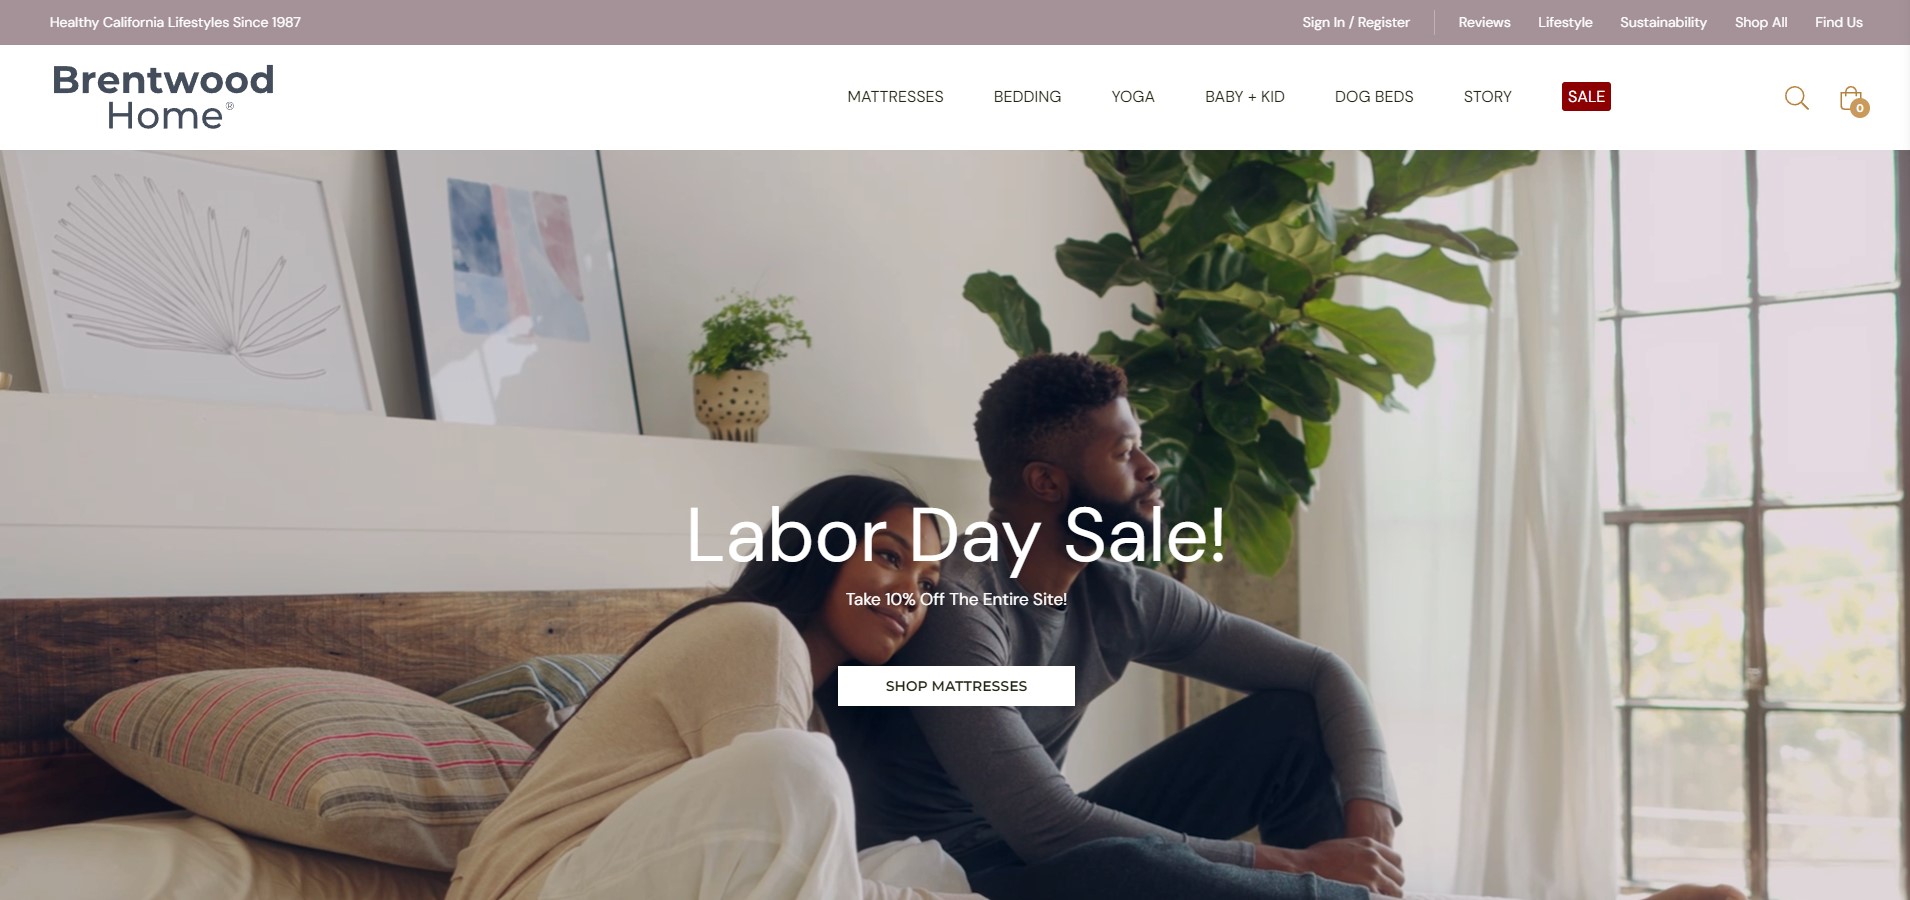Click the cart item count badge

[x=1860, y=108]
